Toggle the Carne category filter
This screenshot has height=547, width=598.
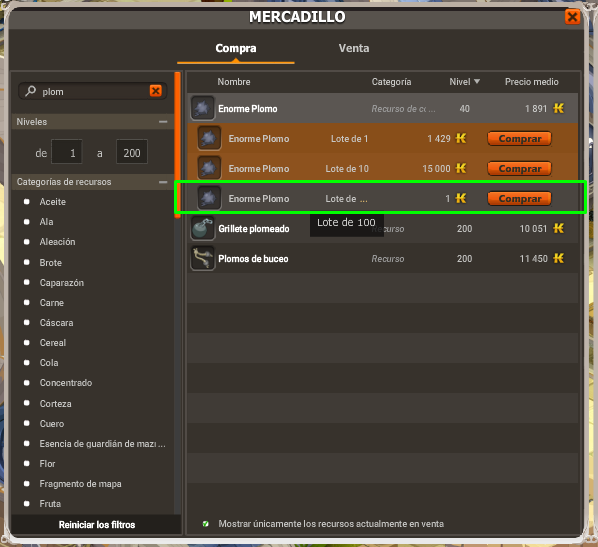pyautogui.click(x=27, y=302)
